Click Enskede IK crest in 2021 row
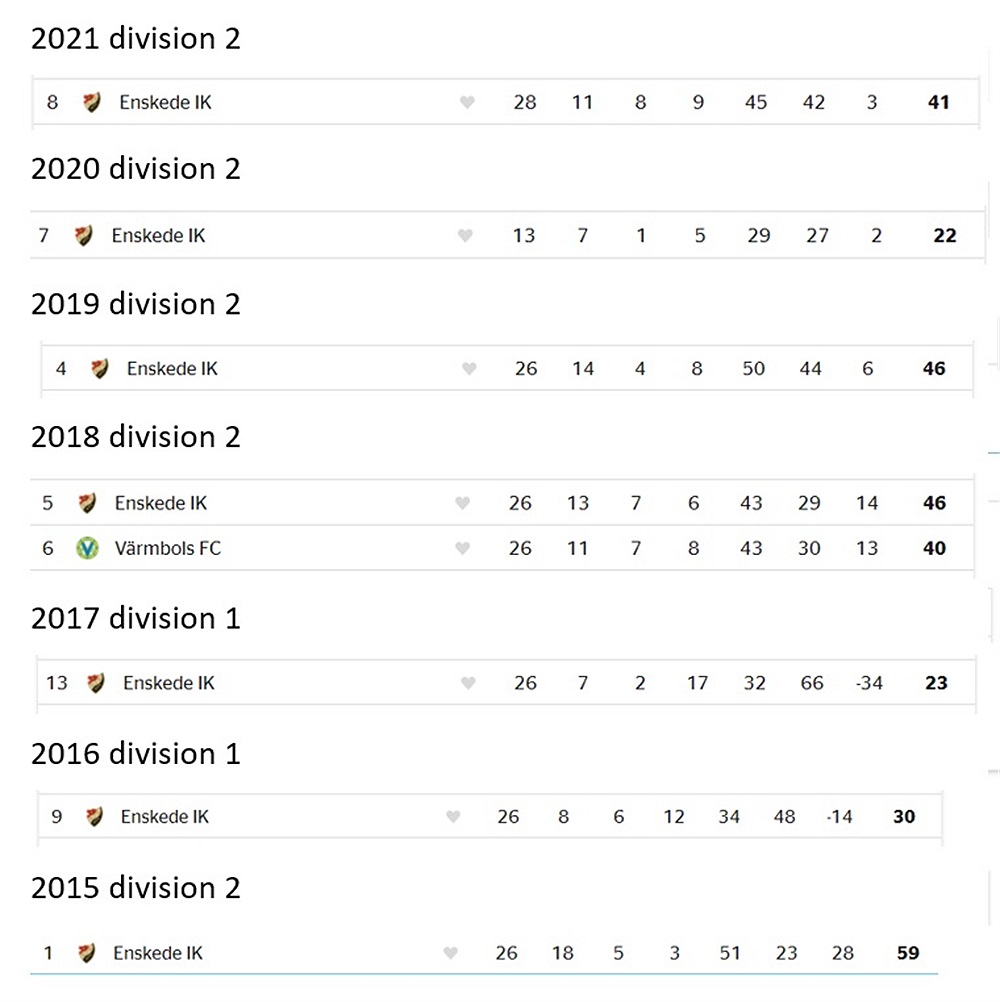 (x=91, y=102)
